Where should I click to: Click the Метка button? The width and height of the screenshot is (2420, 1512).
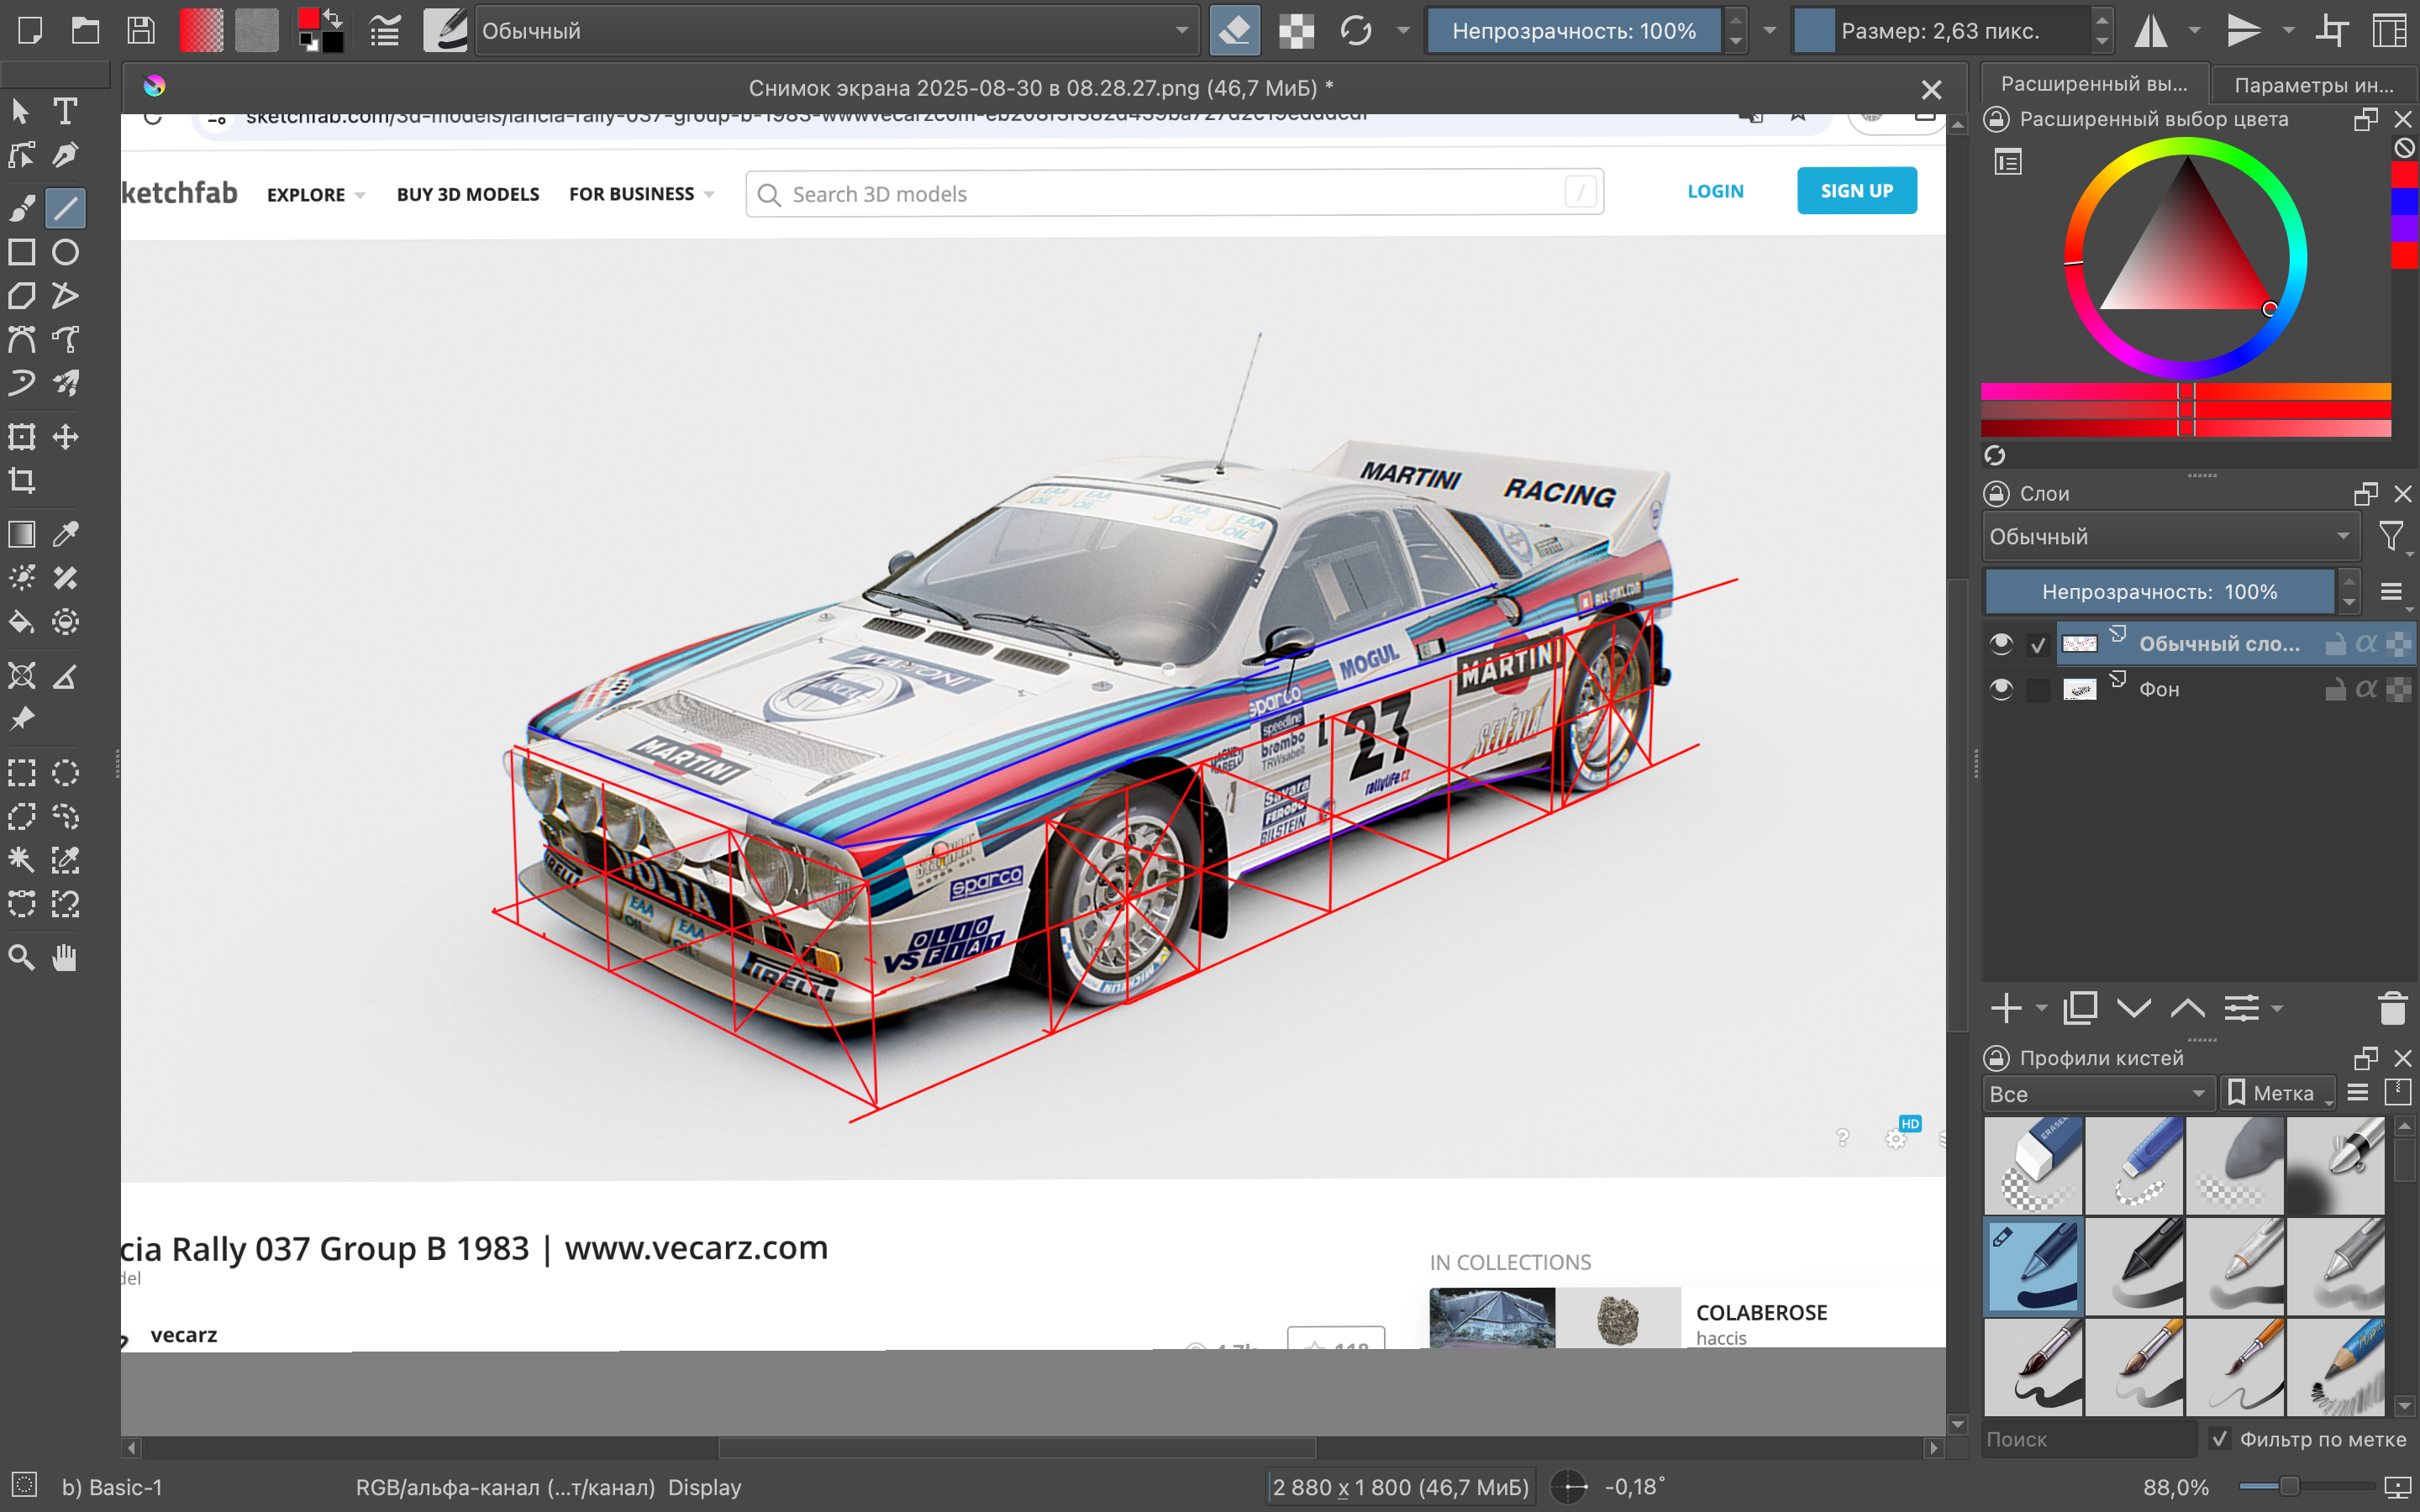click(x=2277, y=1094)
